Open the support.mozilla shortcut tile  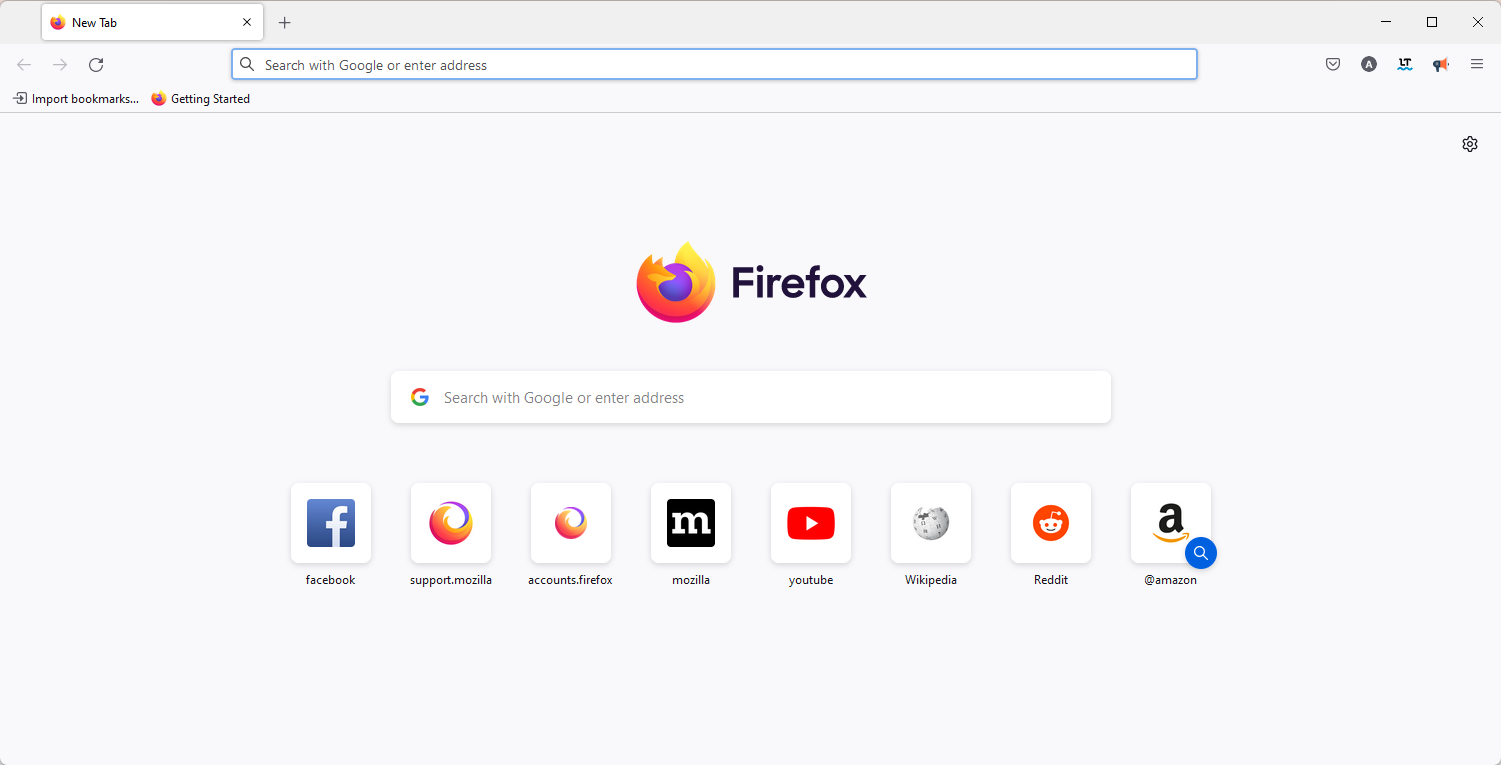(x=451, y=523)
